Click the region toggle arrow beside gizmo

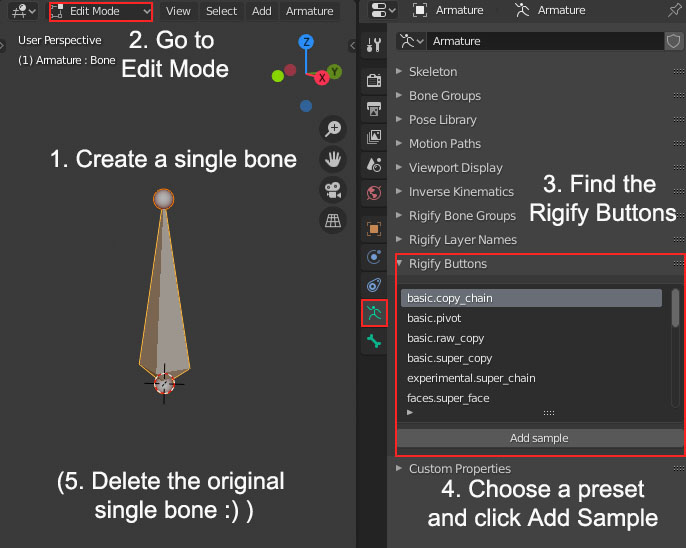tap(353, 45)
